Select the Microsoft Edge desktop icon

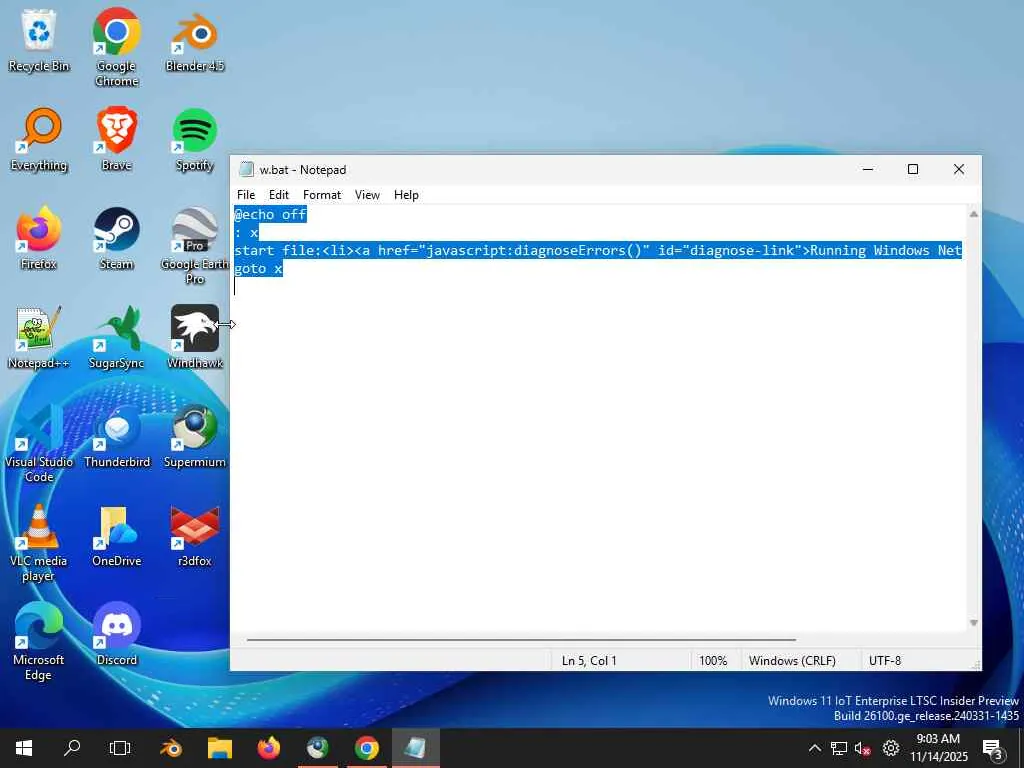click(39, 642)
